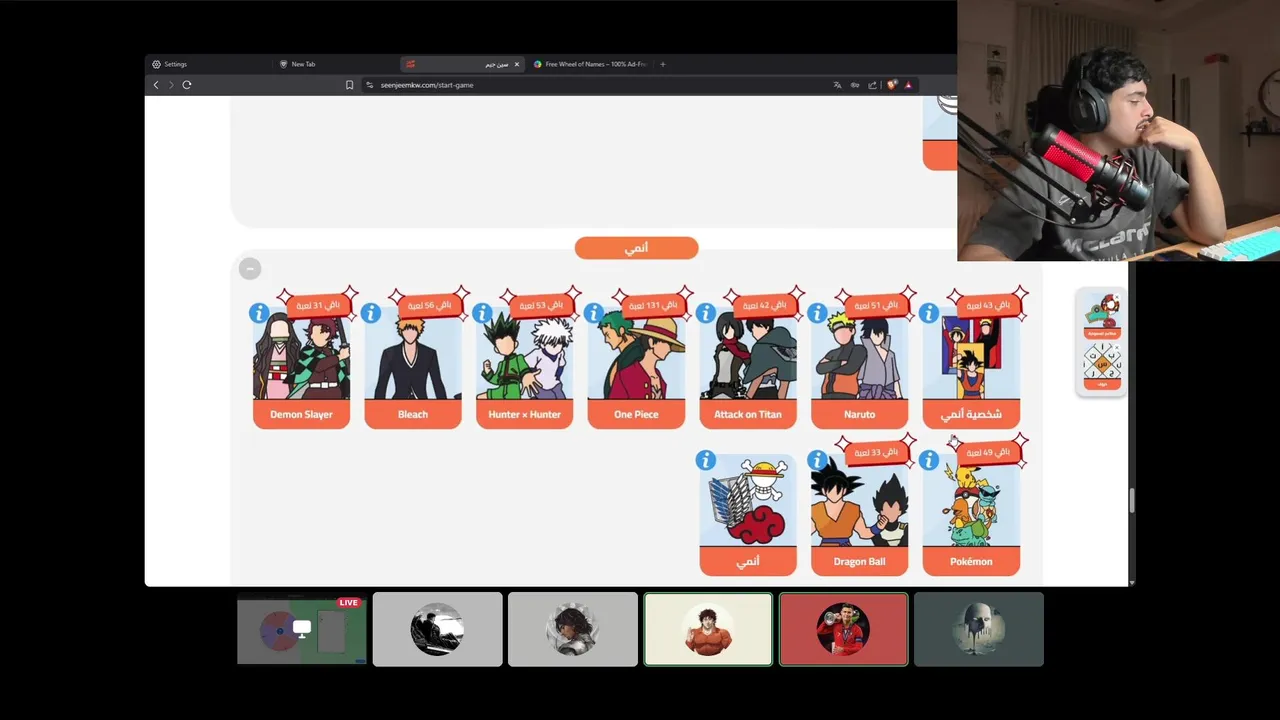The height and width of the screenshot is (720, 1280).
Task: Share this page from the toolbar
Action: [872, 85]
